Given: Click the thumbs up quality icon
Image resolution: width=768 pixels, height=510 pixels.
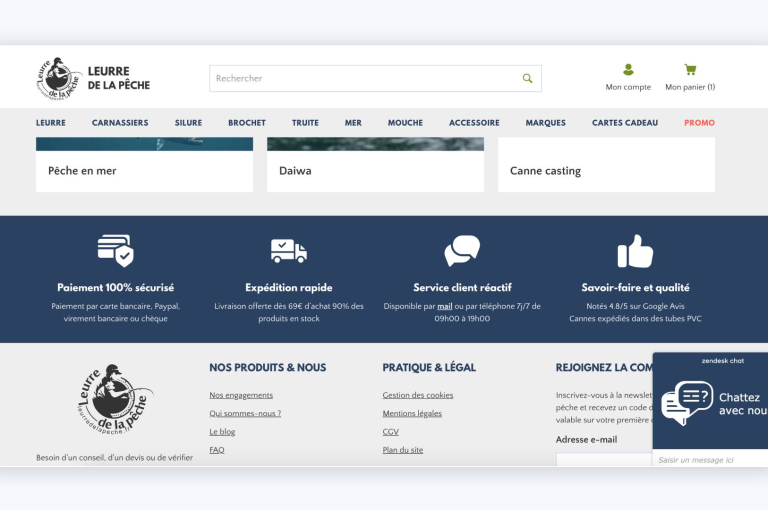Looking at the screenshot, I should click(x=635, y=252).
